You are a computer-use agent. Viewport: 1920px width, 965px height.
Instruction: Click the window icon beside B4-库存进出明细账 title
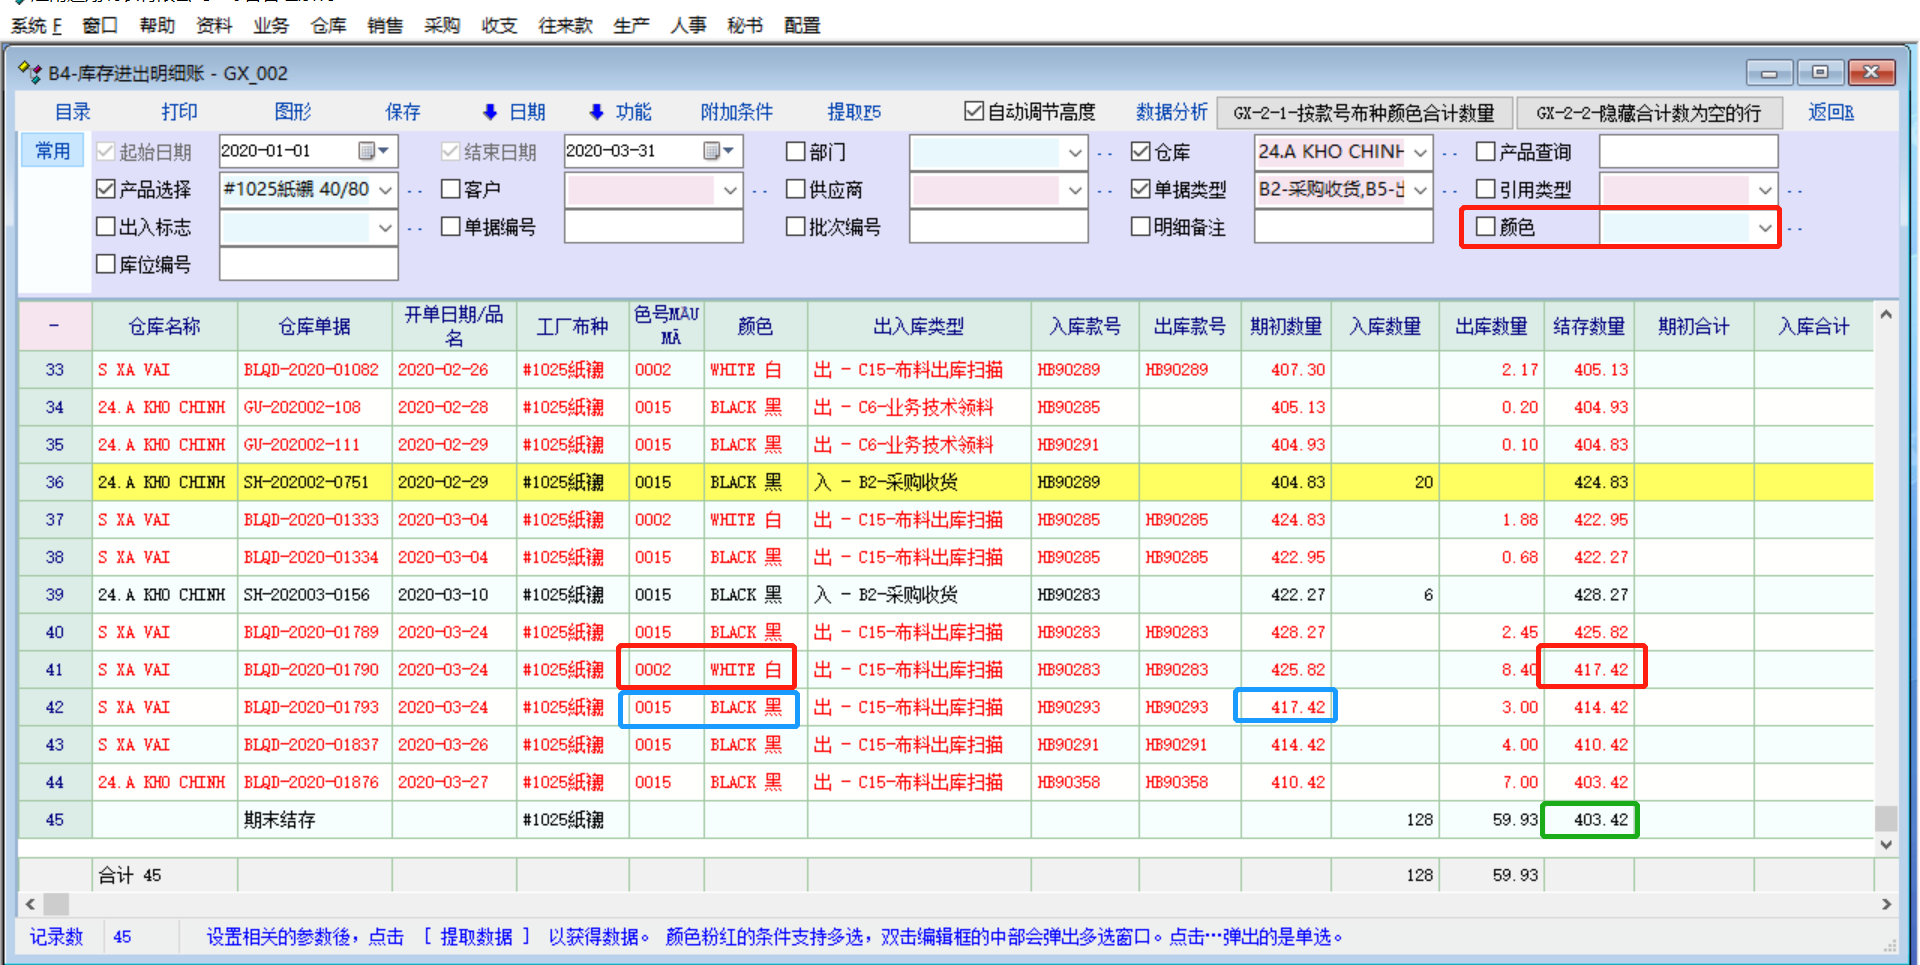click(x=30, y=73)
